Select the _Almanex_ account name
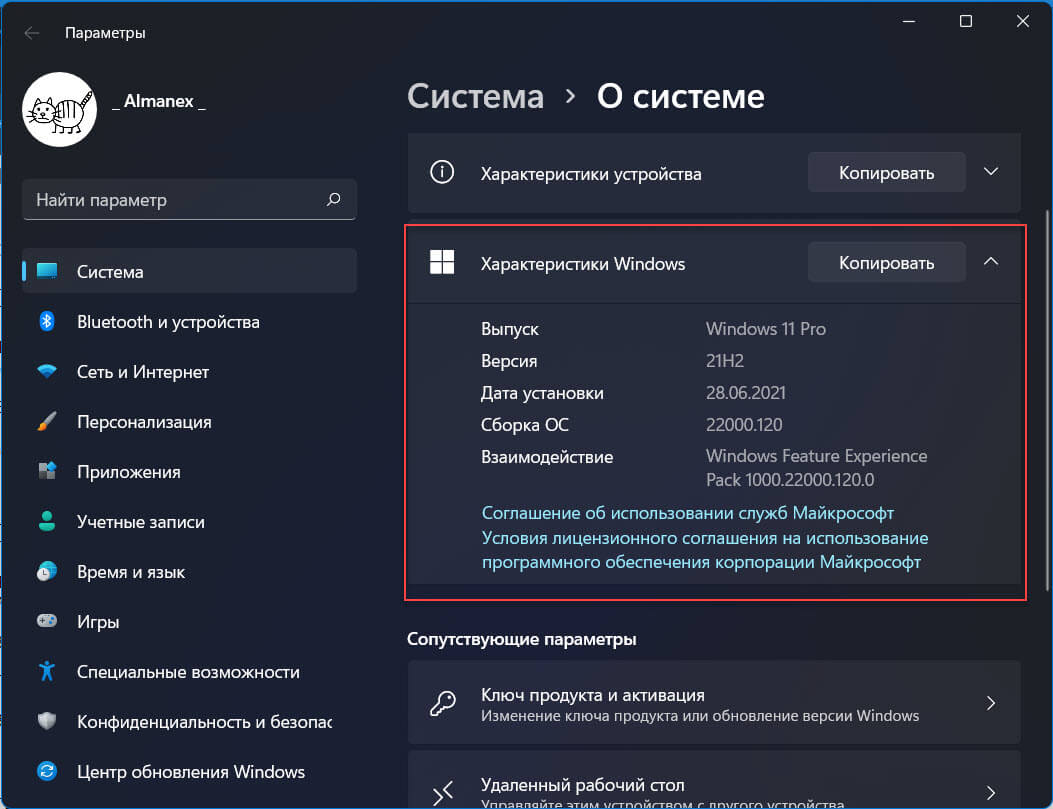 tap(158, 101)
